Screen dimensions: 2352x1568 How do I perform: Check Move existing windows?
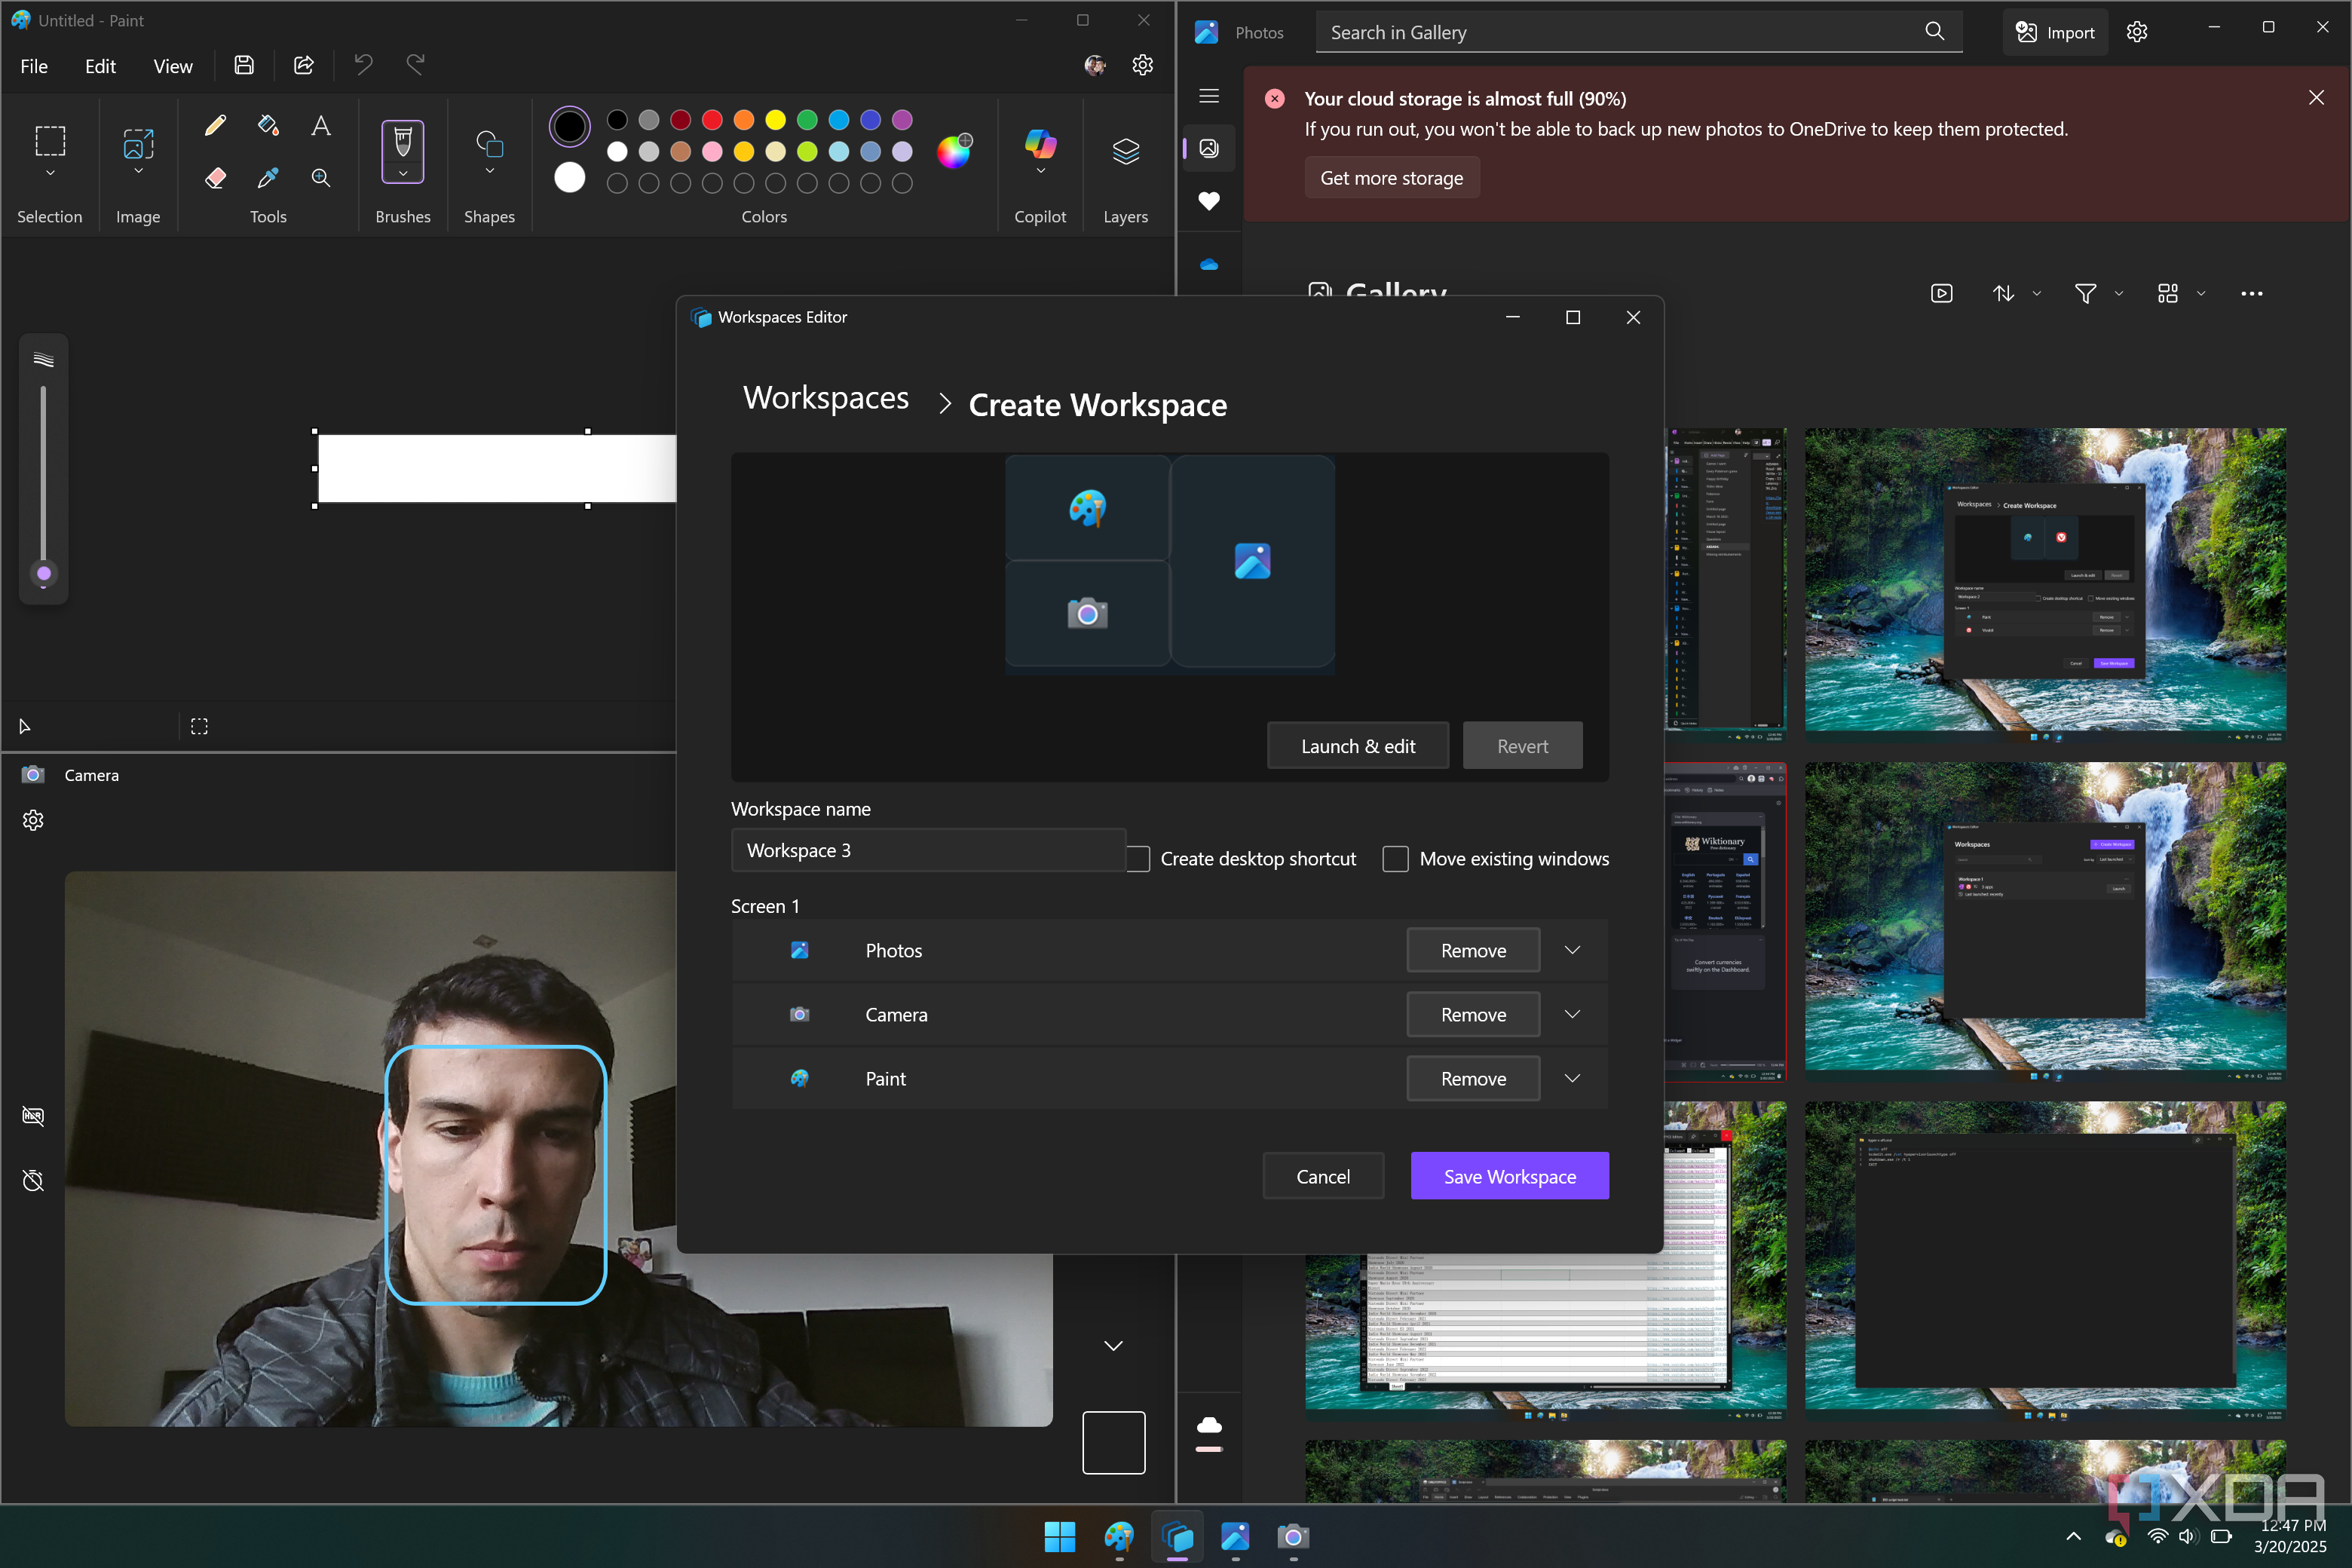tap(1395, 859)
